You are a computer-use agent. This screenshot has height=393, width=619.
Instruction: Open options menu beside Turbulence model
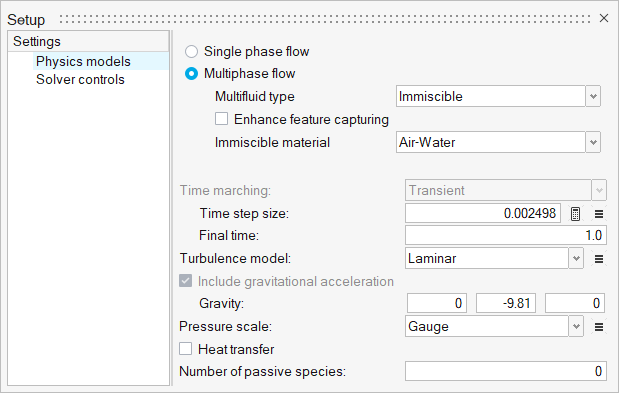coord(599,259)
